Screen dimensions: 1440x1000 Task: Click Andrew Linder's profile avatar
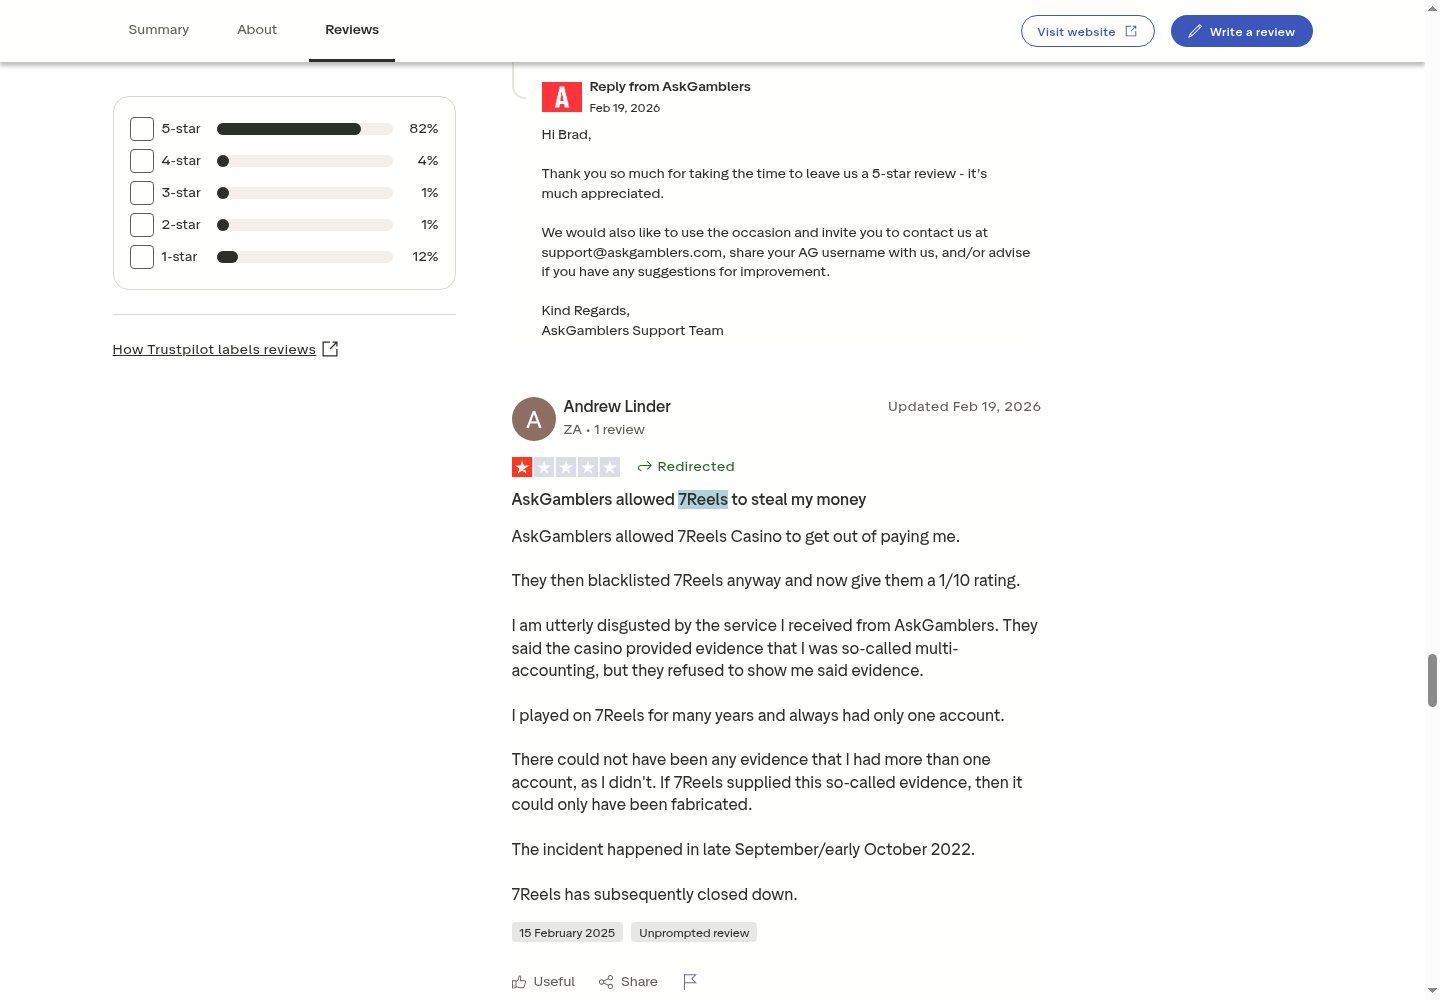coord(534,419)
